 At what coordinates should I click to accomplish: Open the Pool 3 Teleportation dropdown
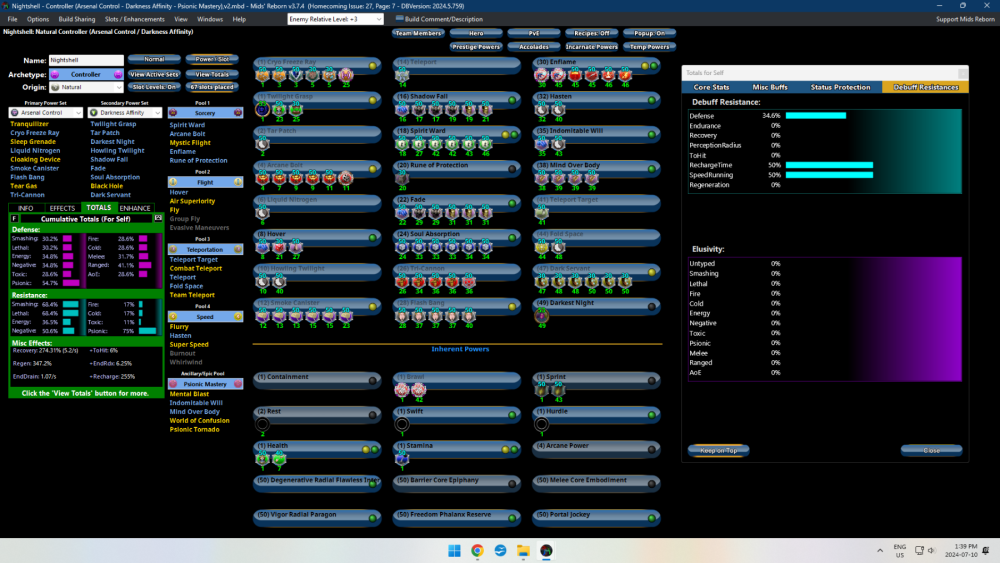205,249
